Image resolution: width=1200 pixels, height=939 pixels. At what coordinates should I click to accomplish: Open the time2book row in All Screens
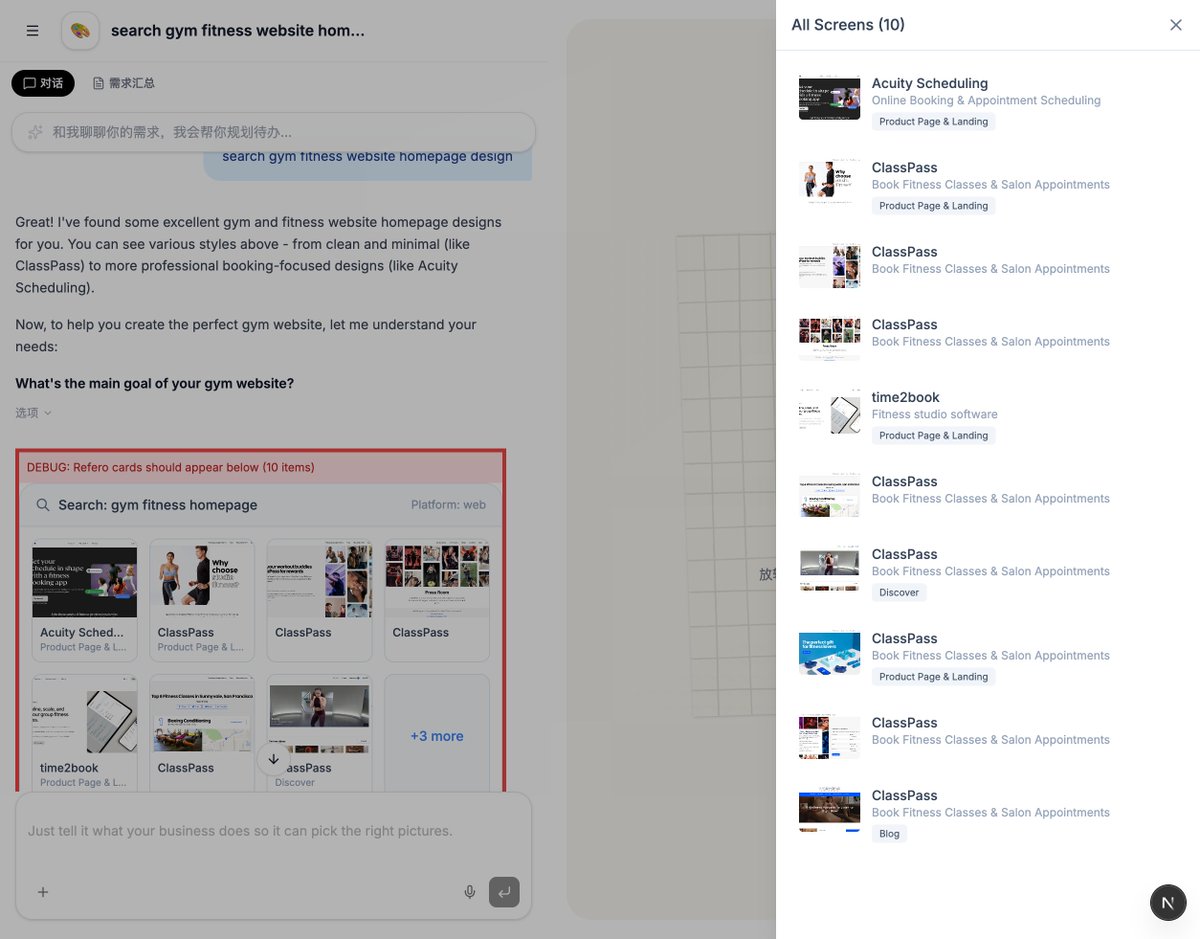click(x=988, y=415)
